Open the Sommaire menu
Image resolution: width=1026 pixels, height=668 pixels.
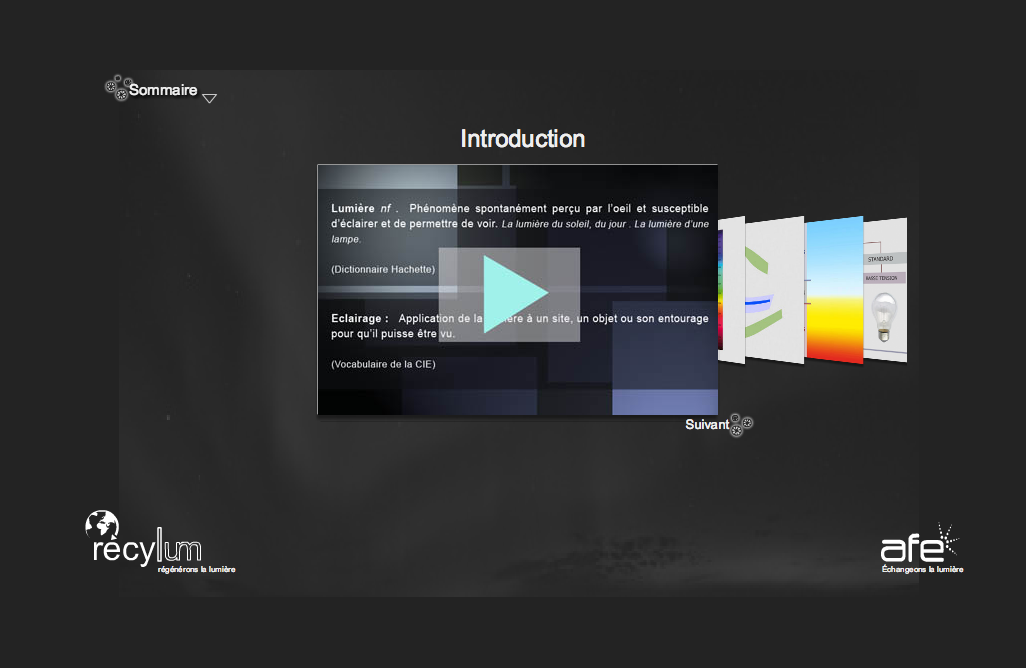(x=163, y=90)
